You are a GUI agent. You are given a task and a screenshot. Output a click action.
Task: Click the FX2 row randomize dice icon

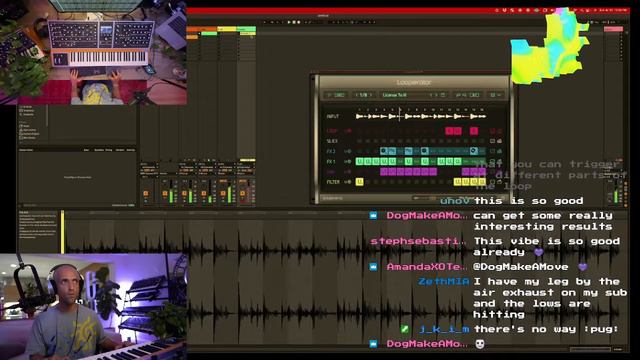tap(499, 151)
